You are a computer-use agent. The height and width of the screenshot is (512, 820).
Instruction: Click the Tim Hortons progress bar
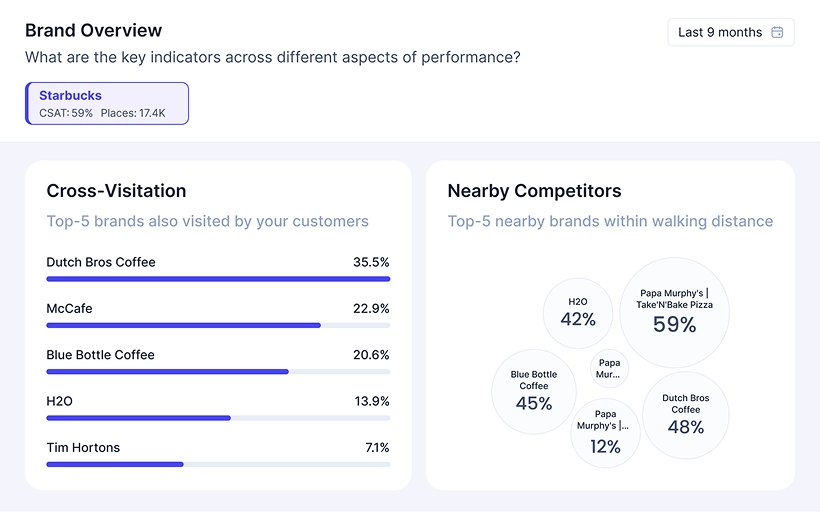click(x=218, y=464)
